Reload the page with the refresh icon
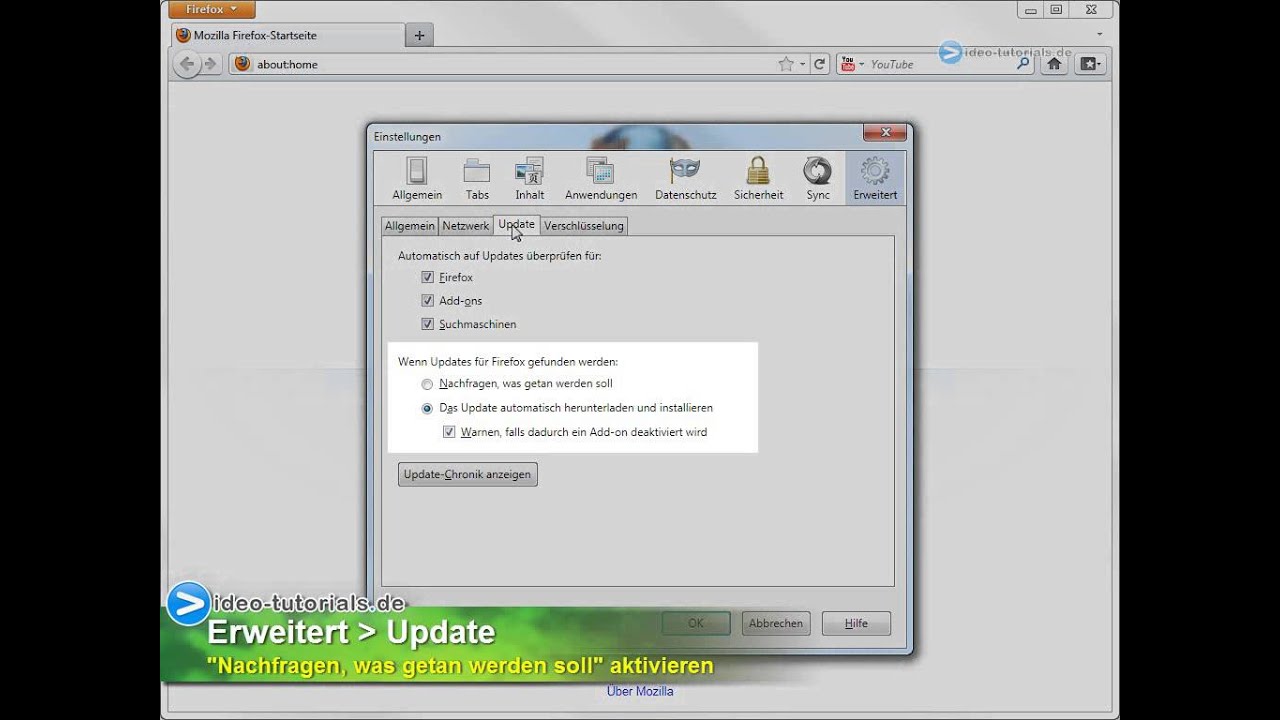This screenshot has height=720, width=1280. [x=819, y=64]
